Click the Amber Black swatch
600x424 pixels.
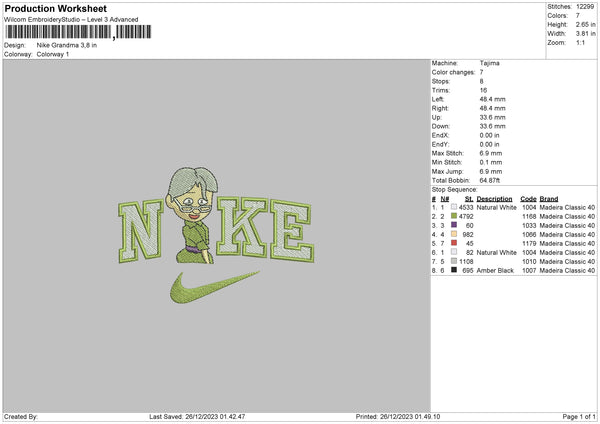tap(454, 270)
